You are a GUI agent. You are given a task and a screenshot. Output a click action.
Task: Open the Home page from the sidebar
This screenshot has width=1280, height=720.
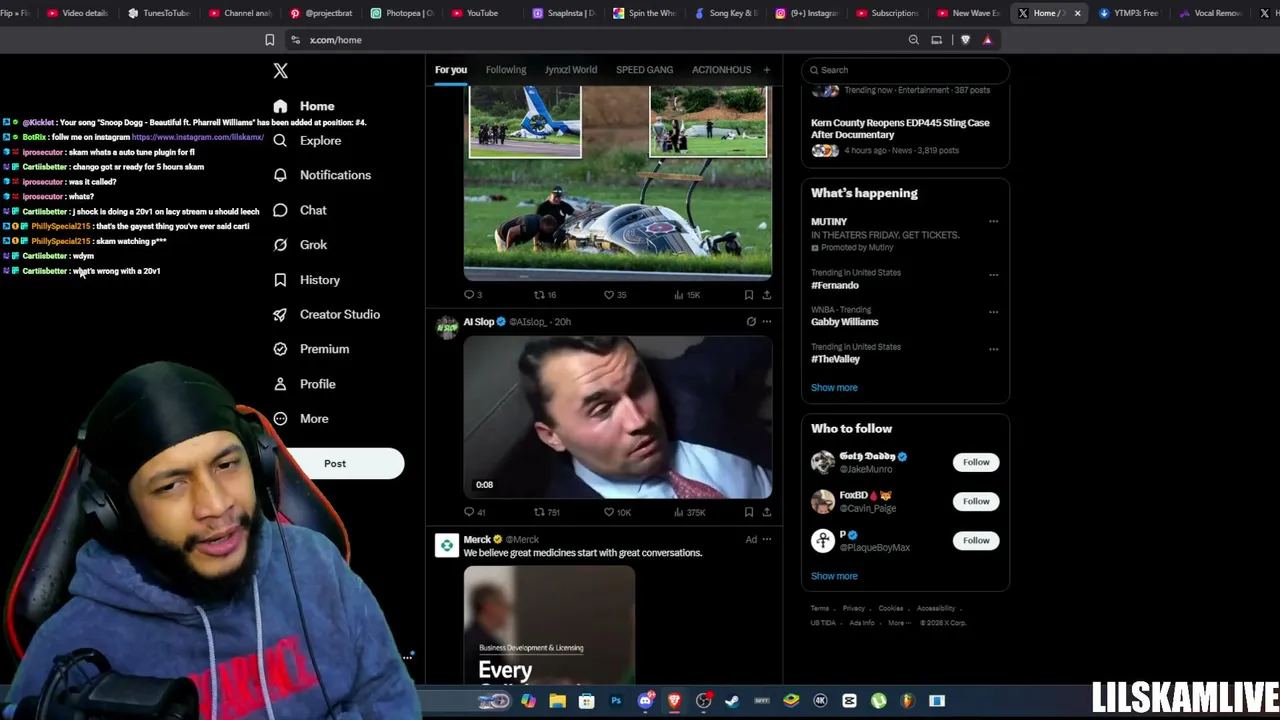(x=304, y=106)
